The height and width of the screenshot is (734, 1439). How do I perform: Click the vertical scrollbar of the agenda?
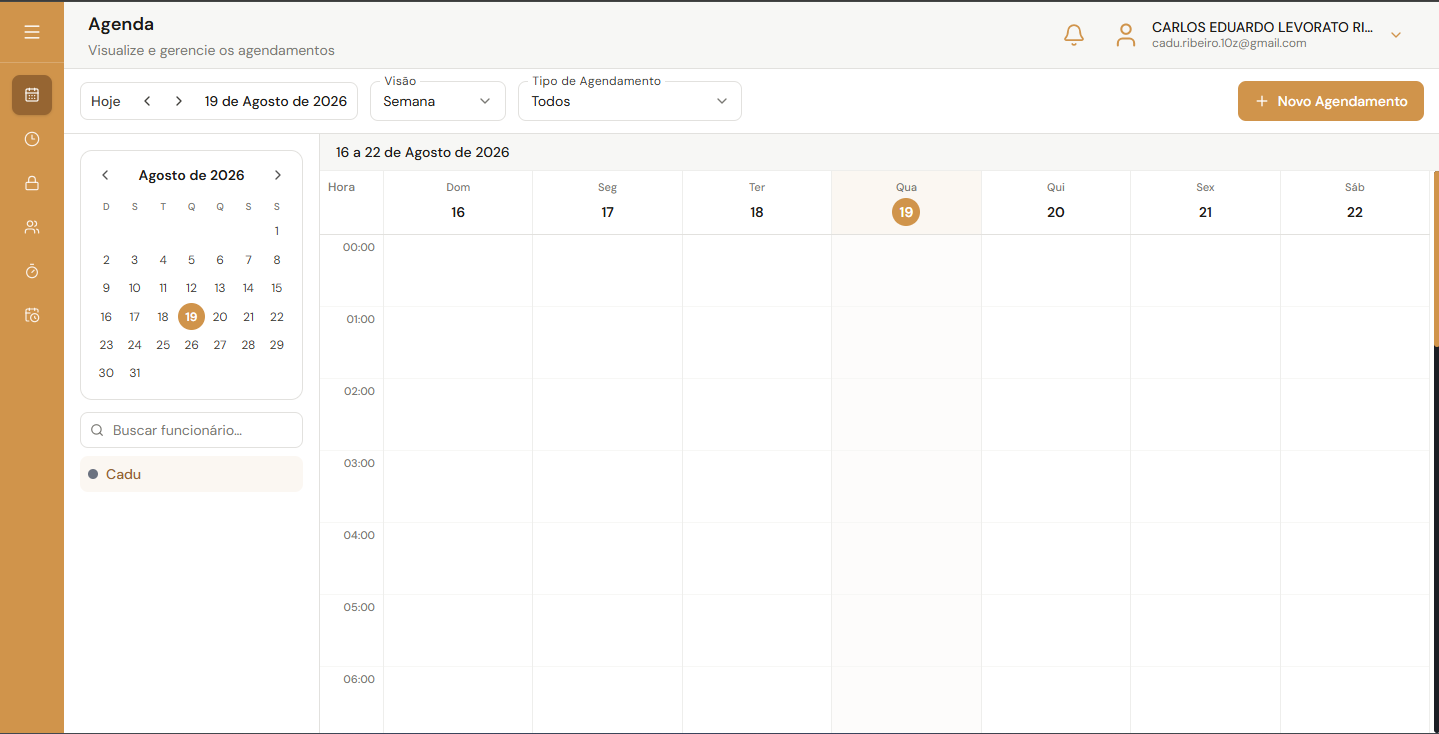tap(1436, 260)
